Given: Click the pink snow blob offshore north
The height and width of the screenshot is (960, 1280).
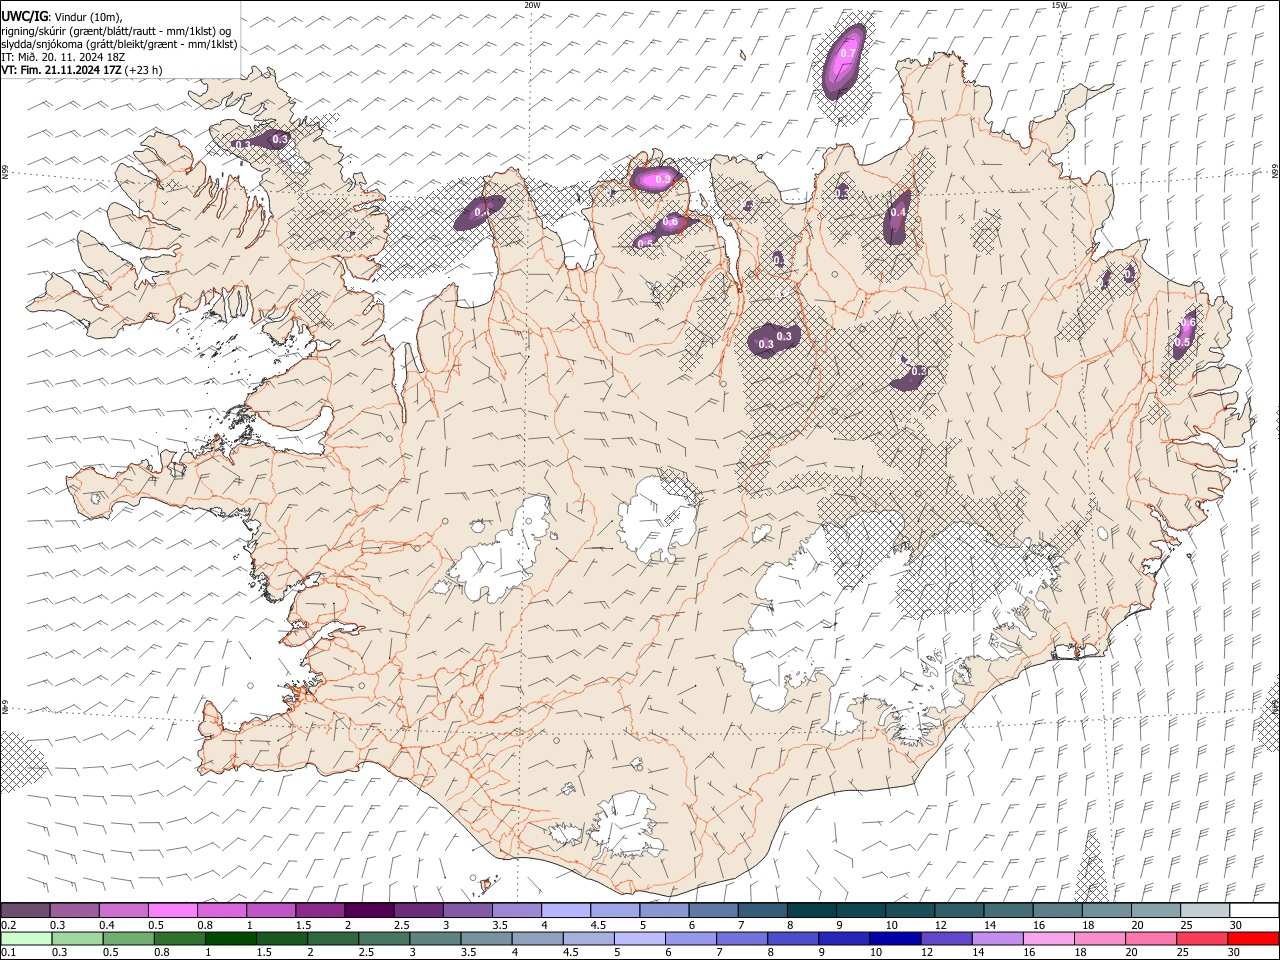Looking at the screenshot, I should (845, 62).
